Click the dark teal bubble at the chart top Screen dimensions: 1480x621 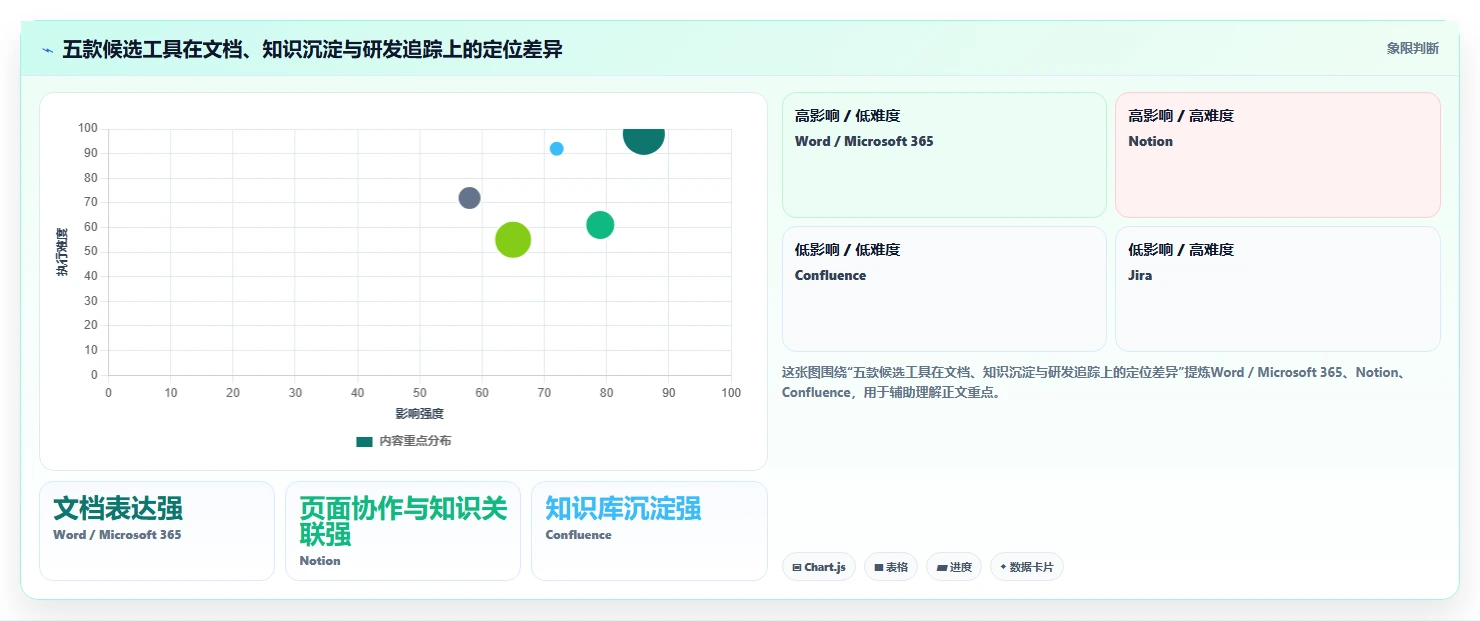point(643,141)
